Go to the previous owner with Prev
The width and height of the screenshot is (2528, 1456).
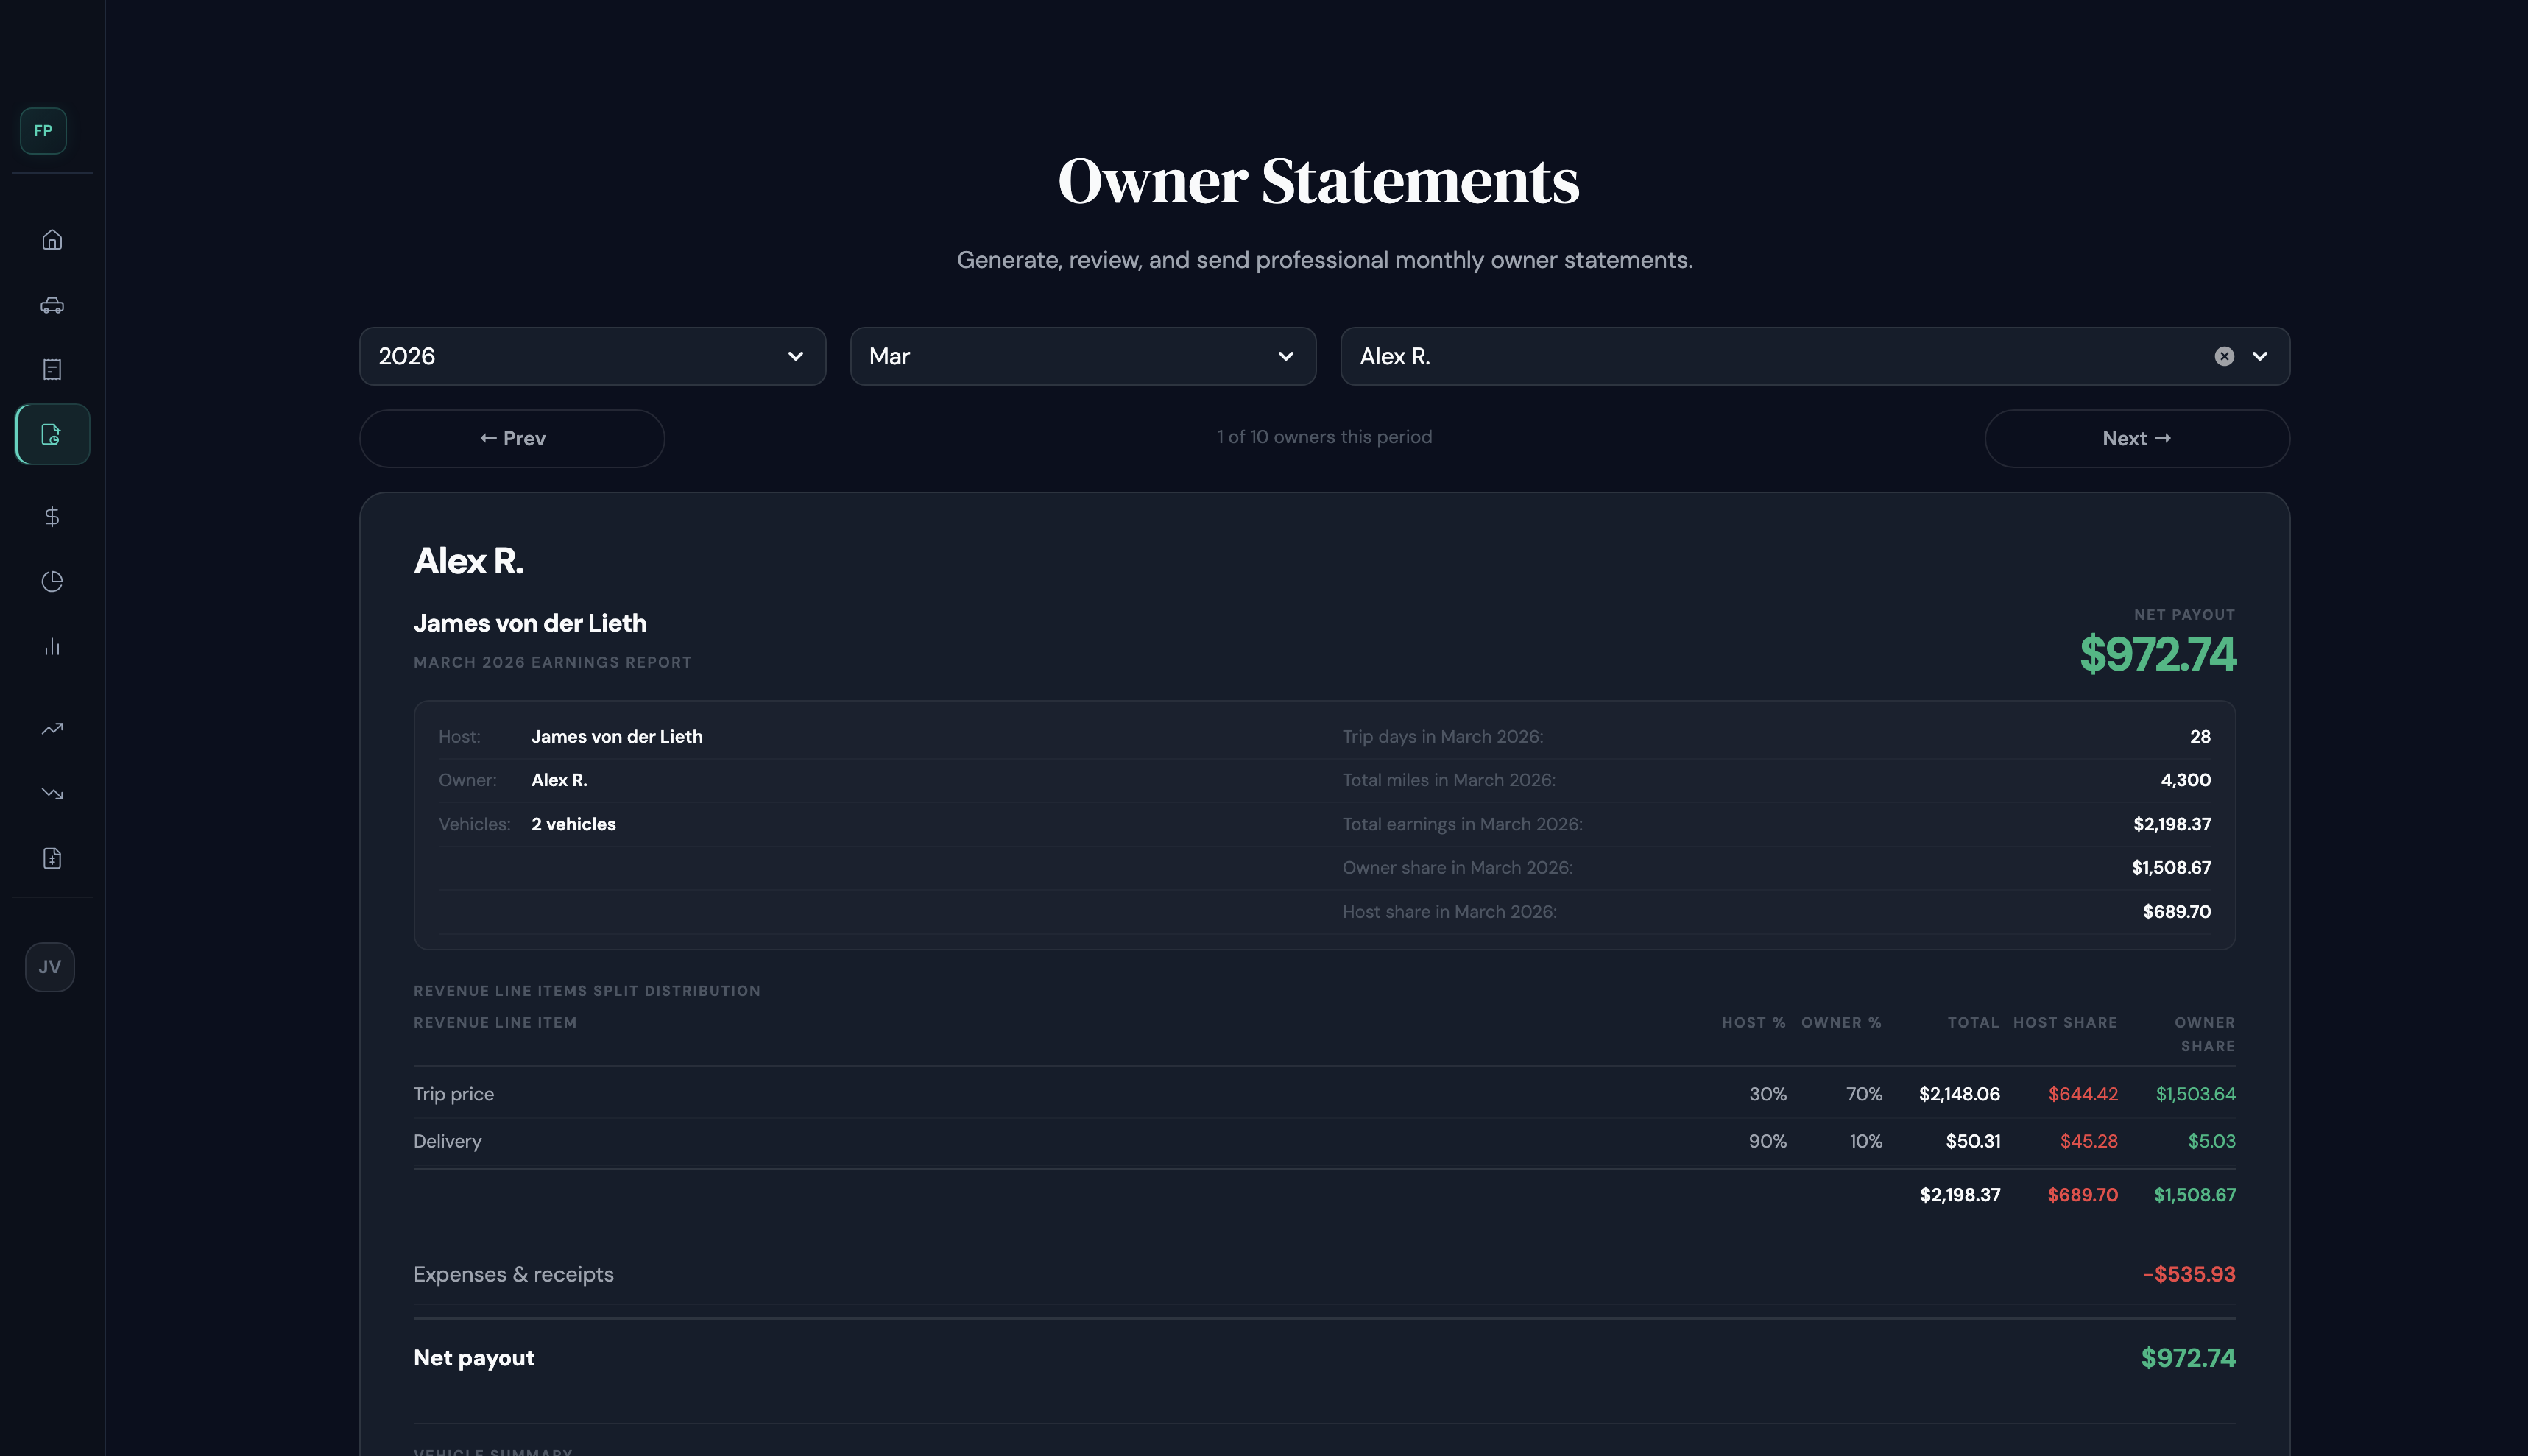point(511,438)
